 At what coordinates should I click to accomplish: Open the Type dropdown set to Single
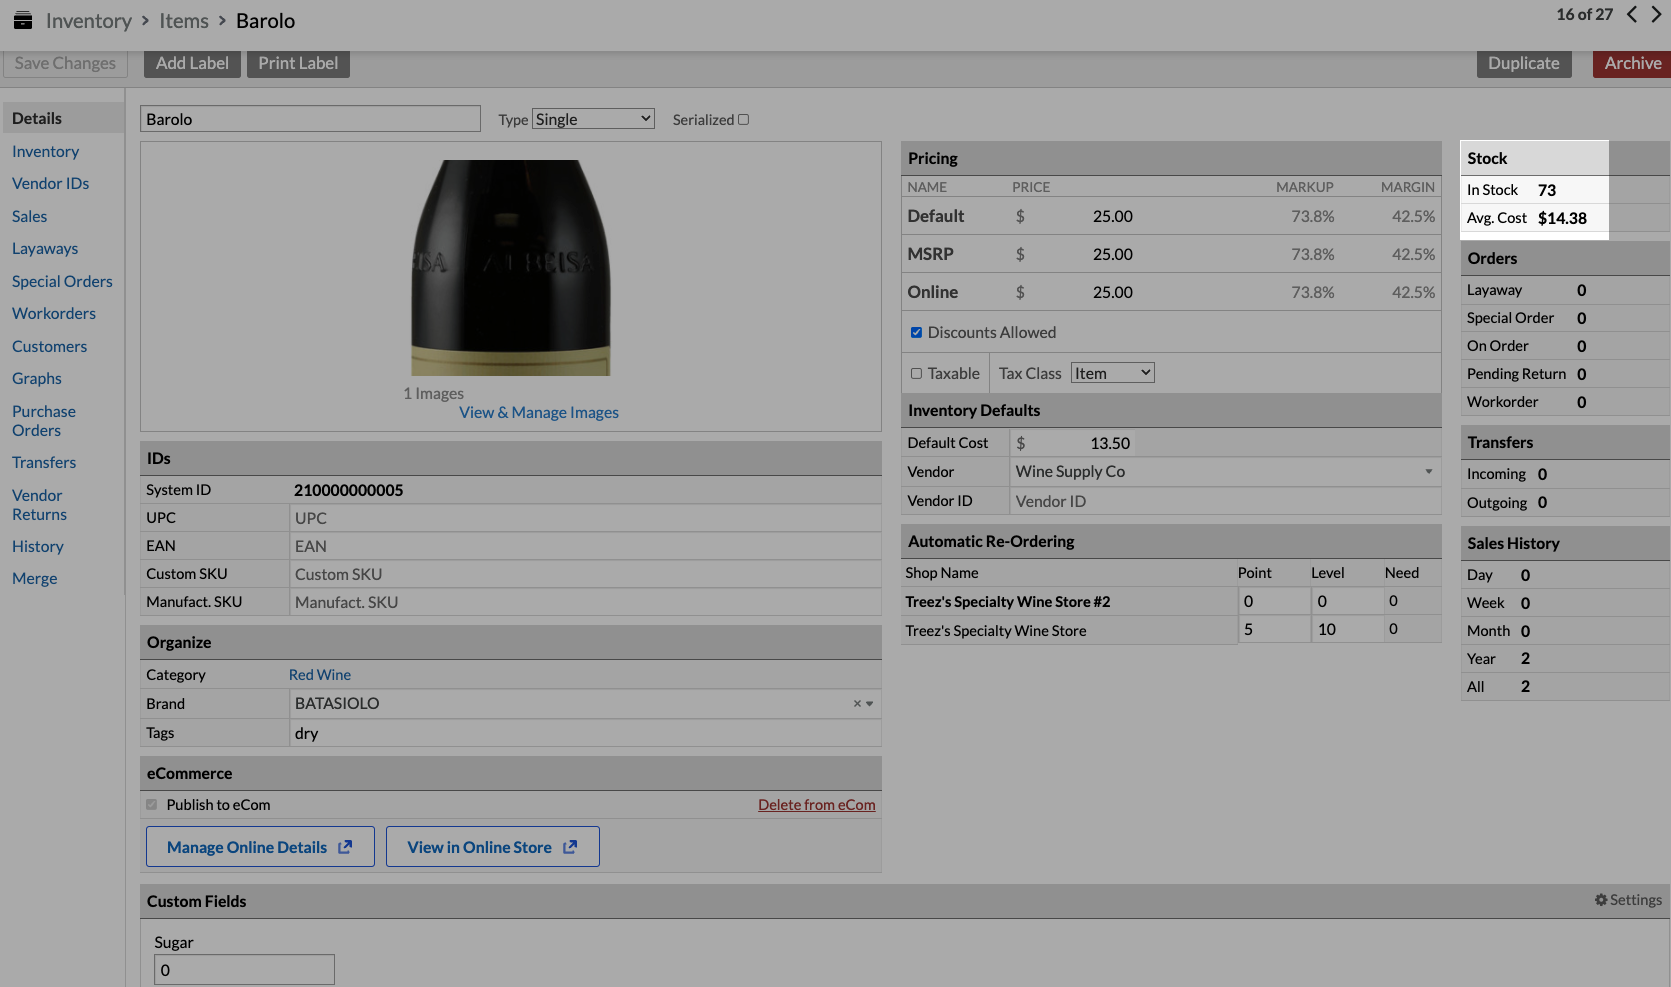pyautogui.click(x=593, y=119)
